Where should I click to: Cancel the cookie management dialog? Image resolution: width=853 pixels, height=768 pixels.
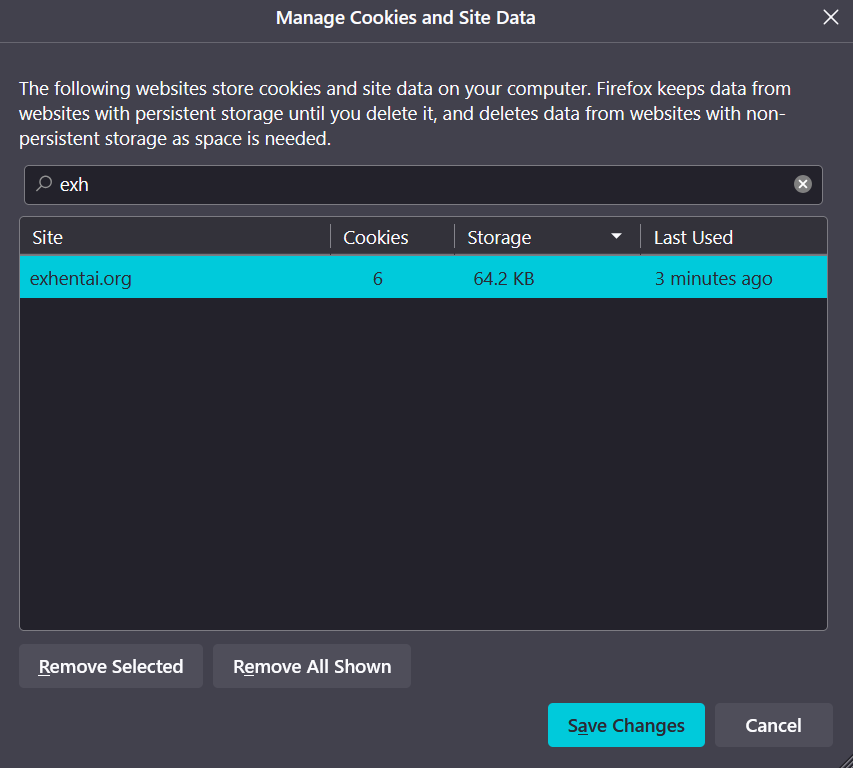774,725
